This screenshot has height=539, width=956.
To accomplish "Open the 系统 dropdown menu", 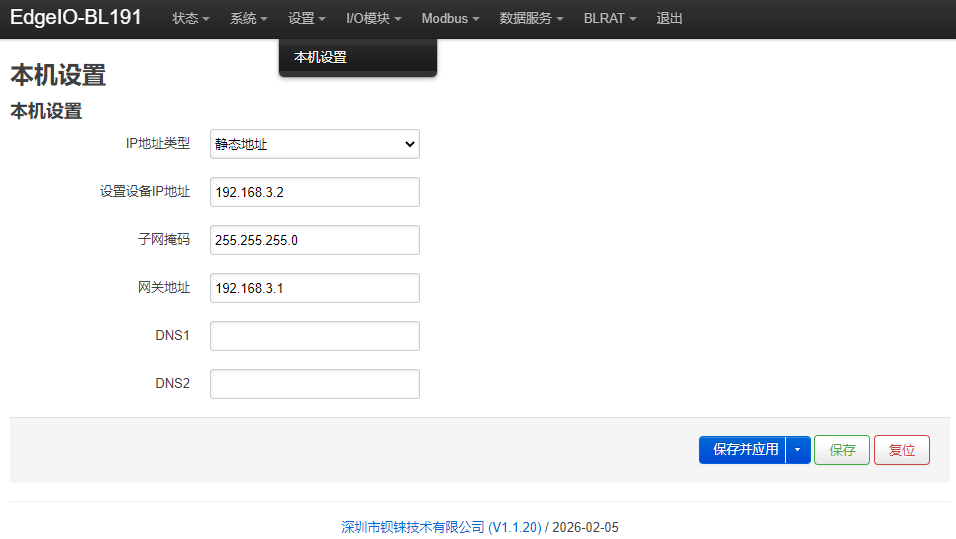I will coord(248,18).
